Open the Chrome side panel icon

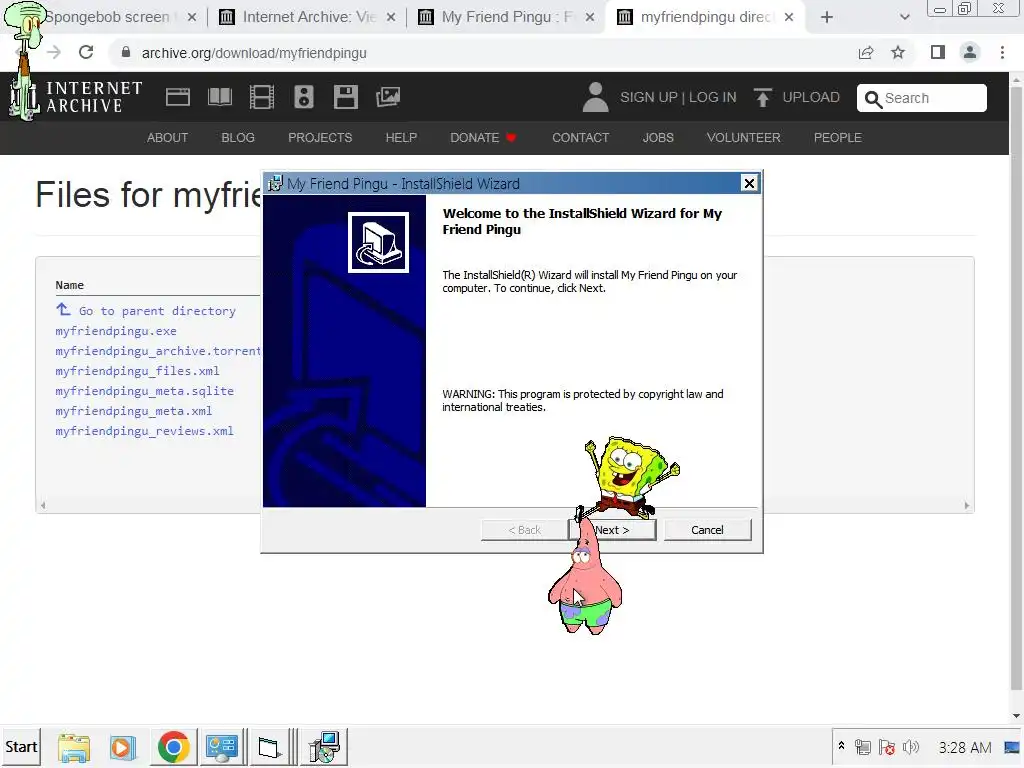(938, 52)
